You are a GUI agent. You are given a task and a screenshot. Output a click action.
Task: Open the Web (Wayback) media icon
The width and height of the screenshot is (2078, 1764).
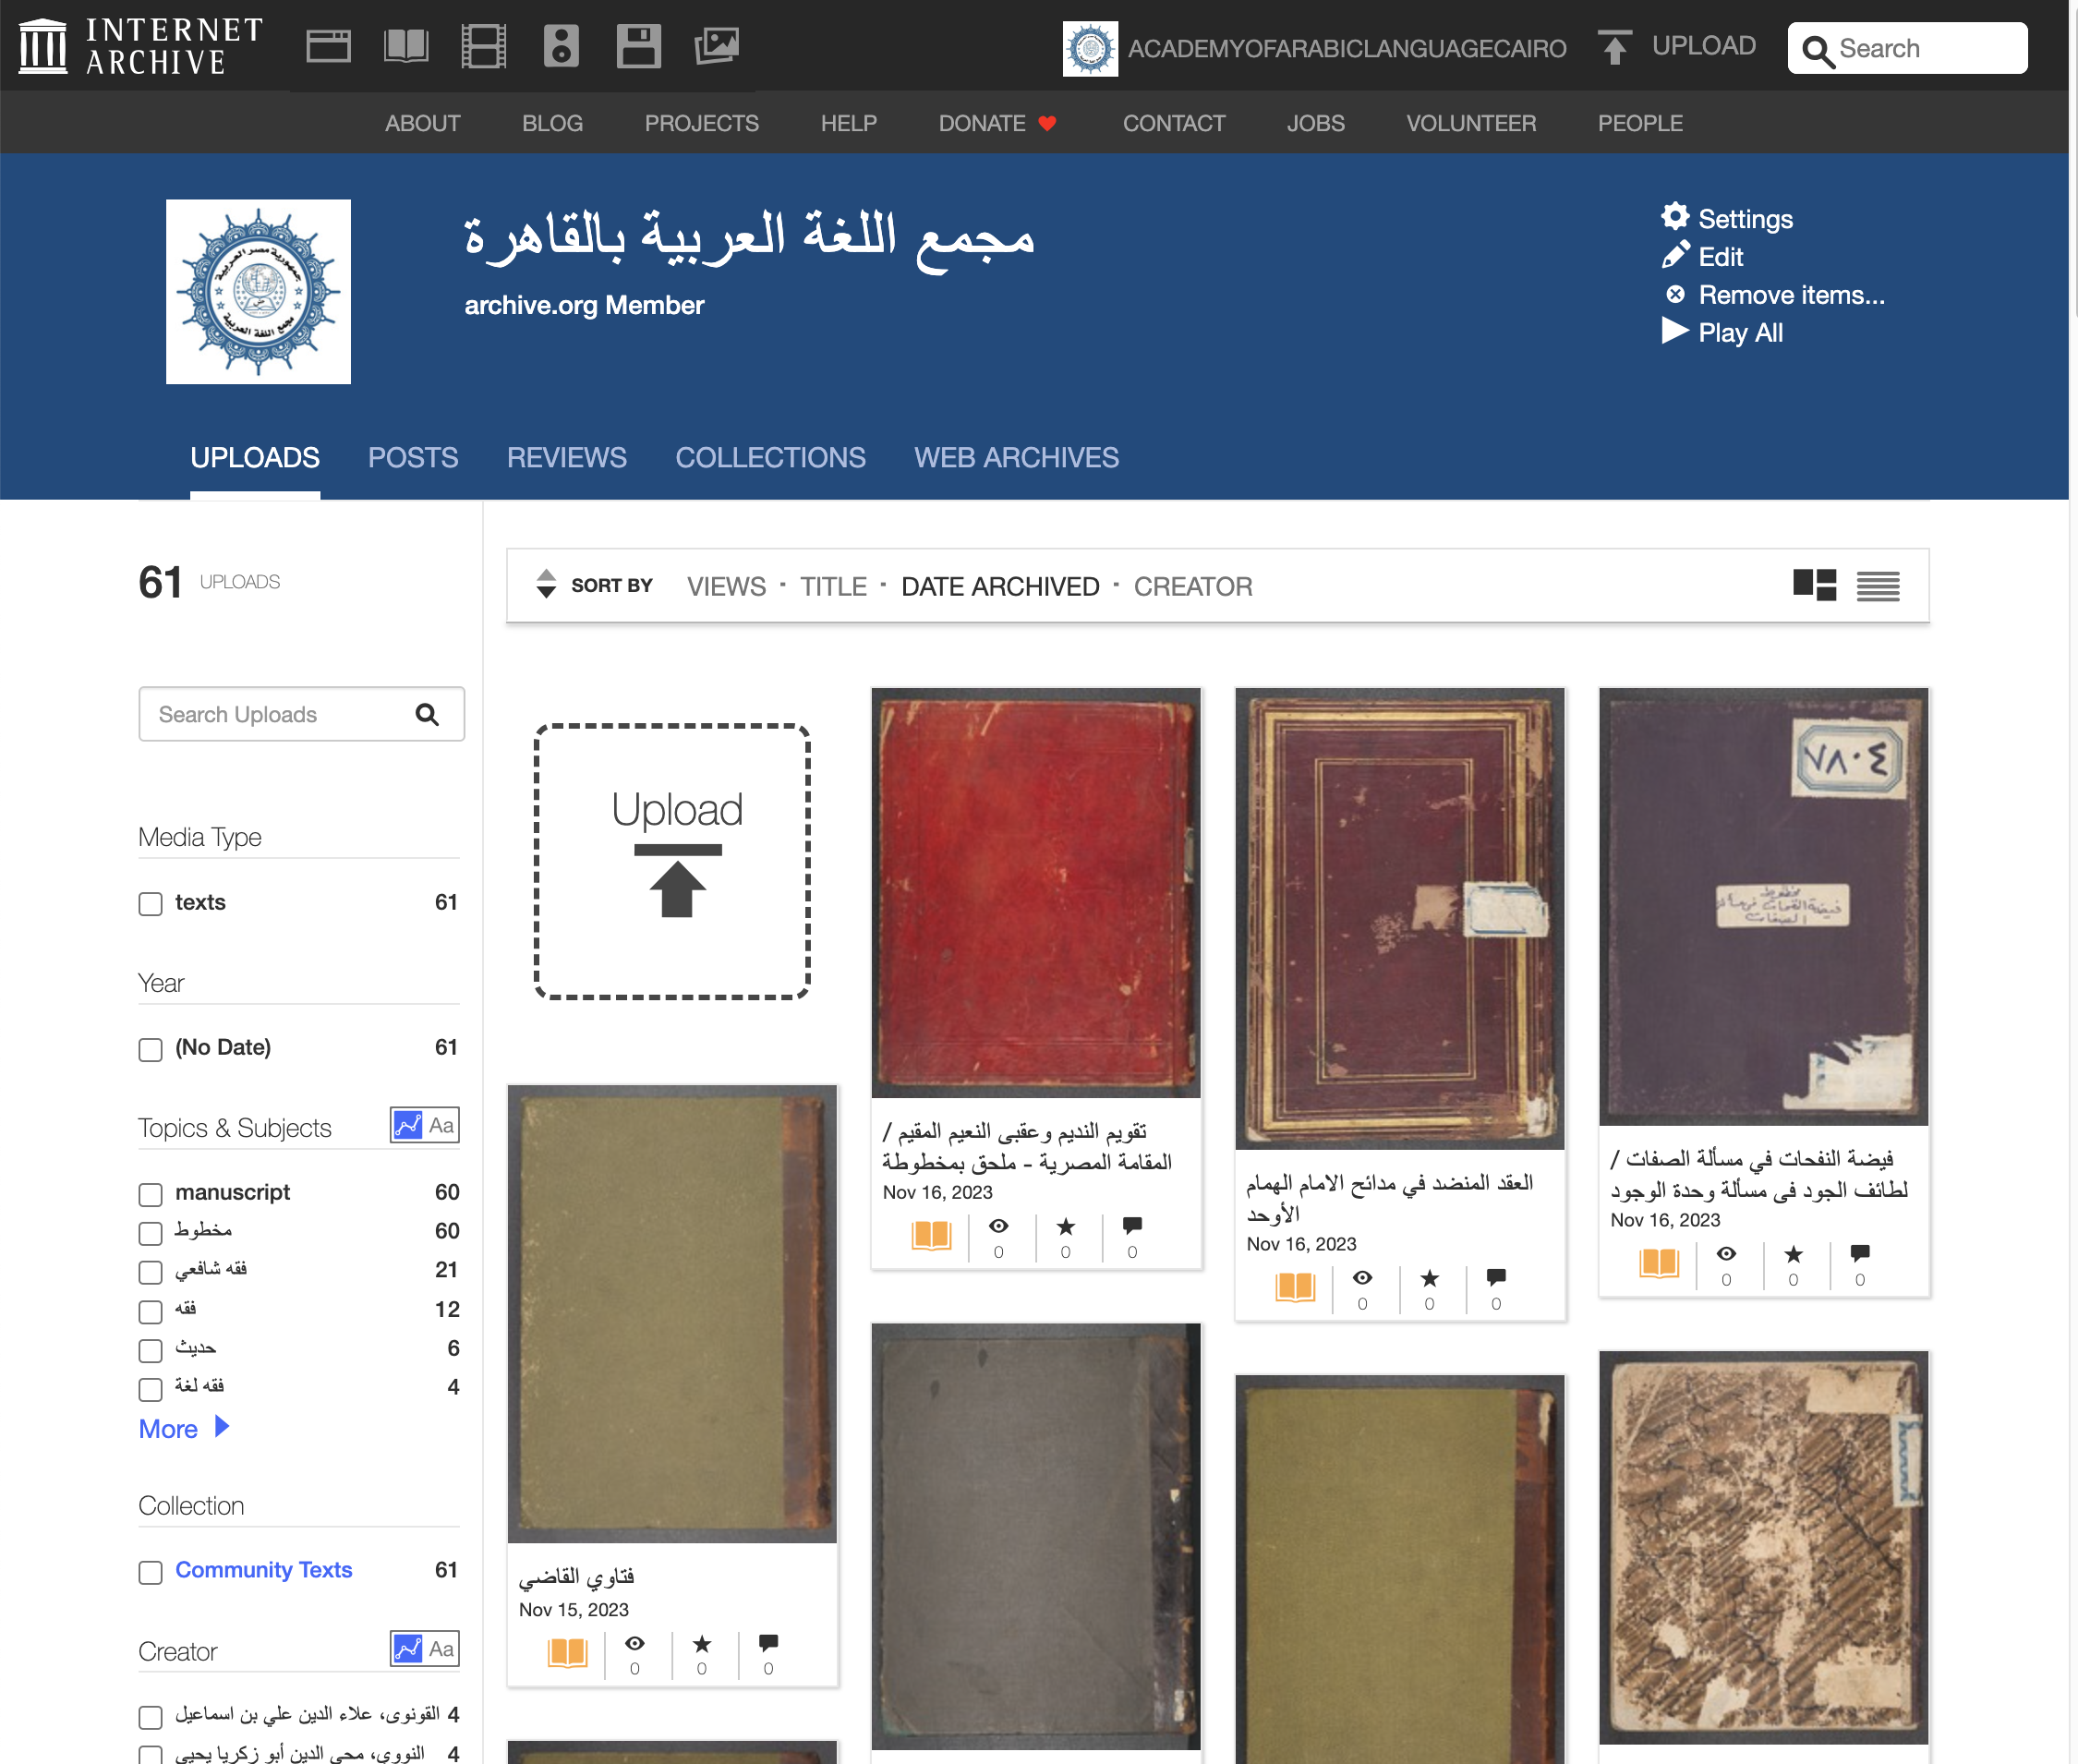tap(328, 46)
